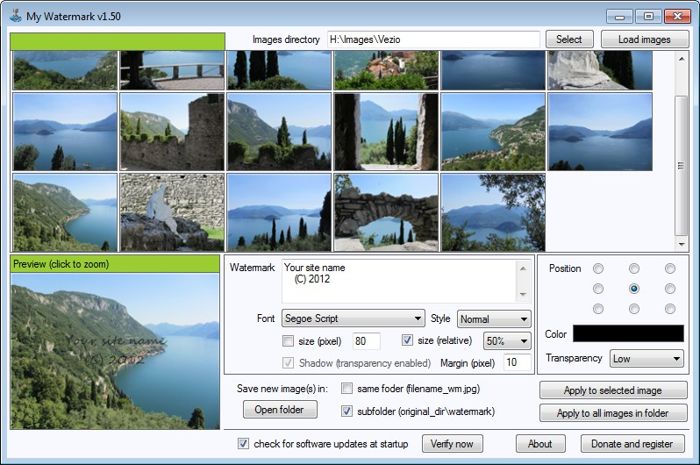
Task: Toggle check for software updates at startup
Action: 243,444
